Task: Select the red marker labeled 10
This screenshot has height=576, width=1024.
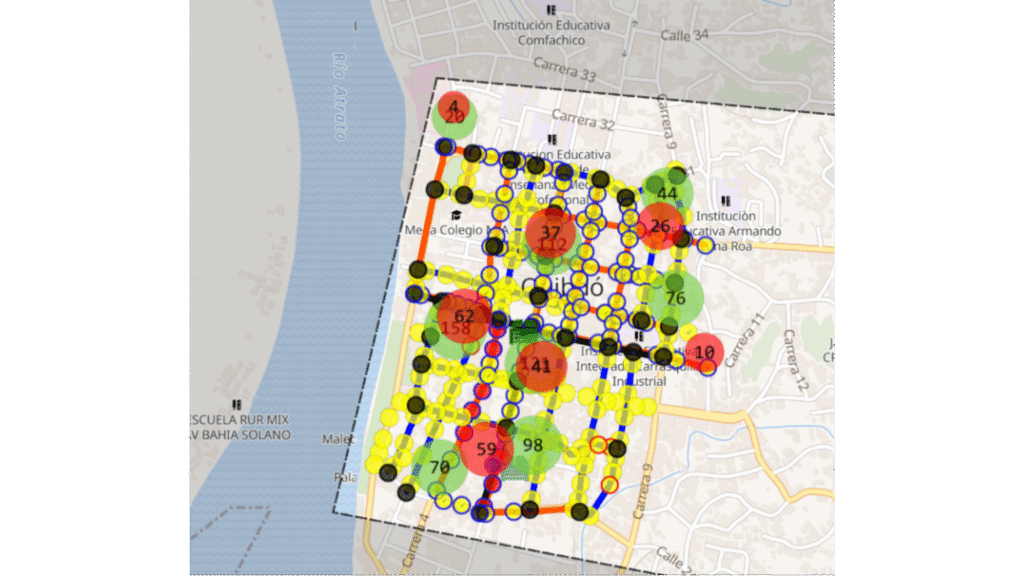Action: coord(704,352)
